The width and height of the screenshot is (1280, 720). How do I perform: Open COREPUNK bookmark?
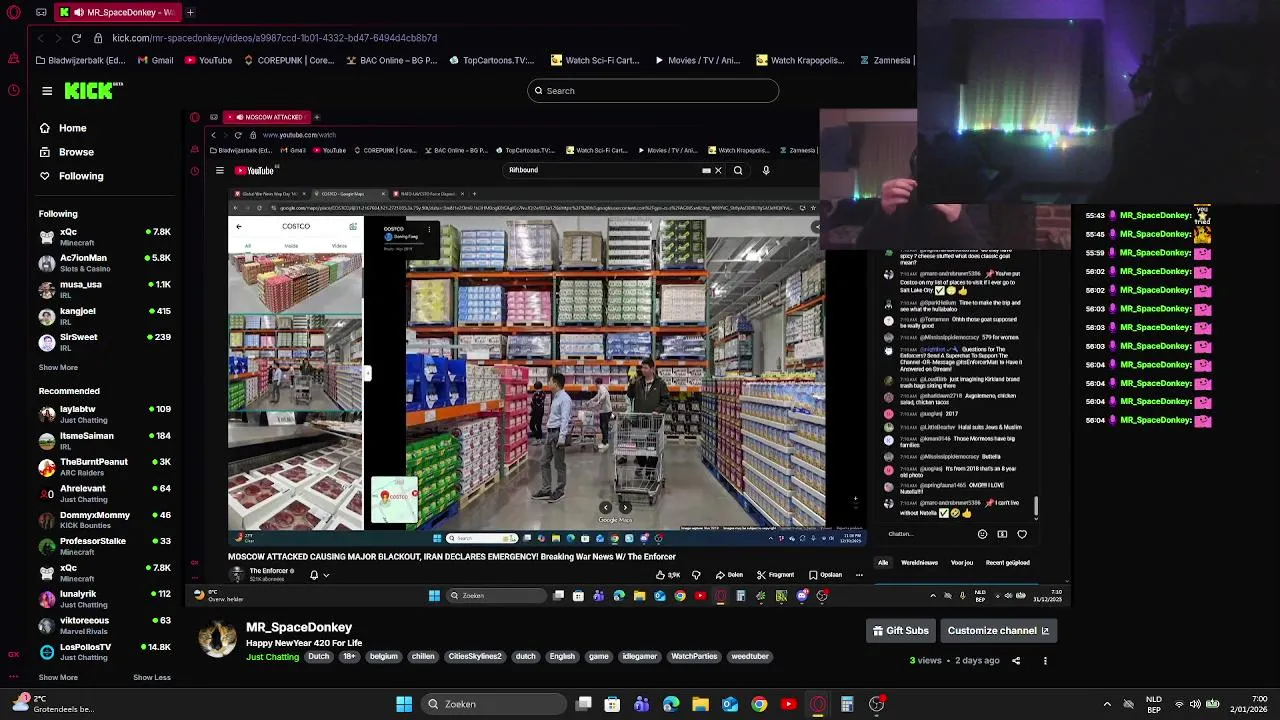(x=289, y=60)
